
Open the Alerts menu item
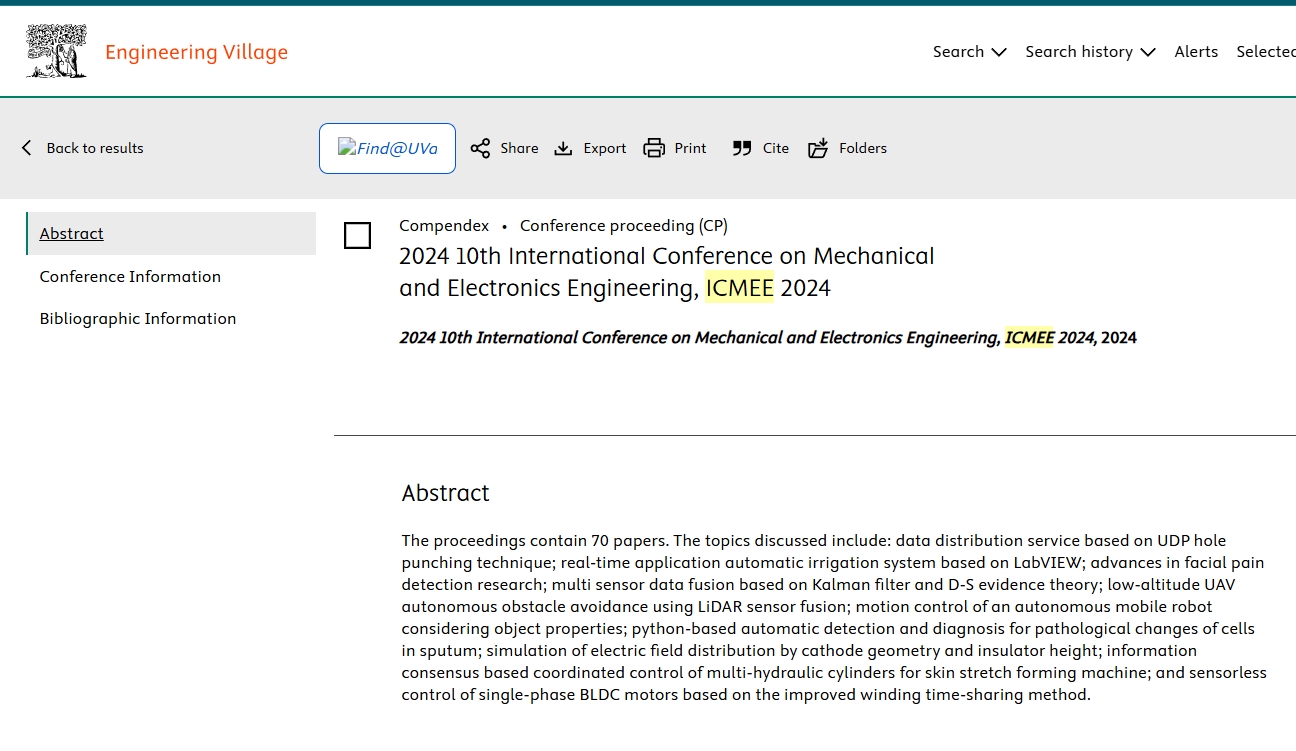click(1196, 52)
